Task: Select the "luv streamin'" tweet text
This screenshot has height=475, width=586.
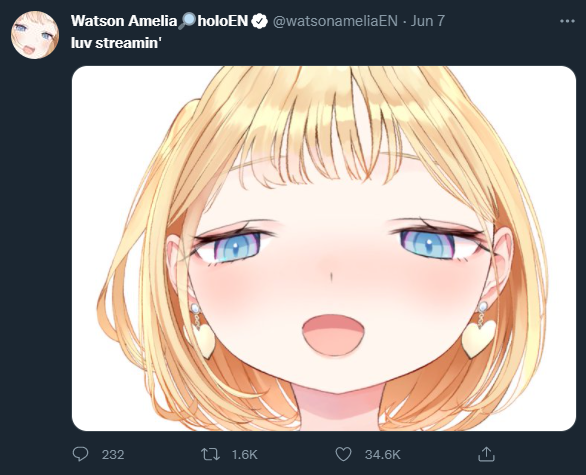Action: coord(116,43)
